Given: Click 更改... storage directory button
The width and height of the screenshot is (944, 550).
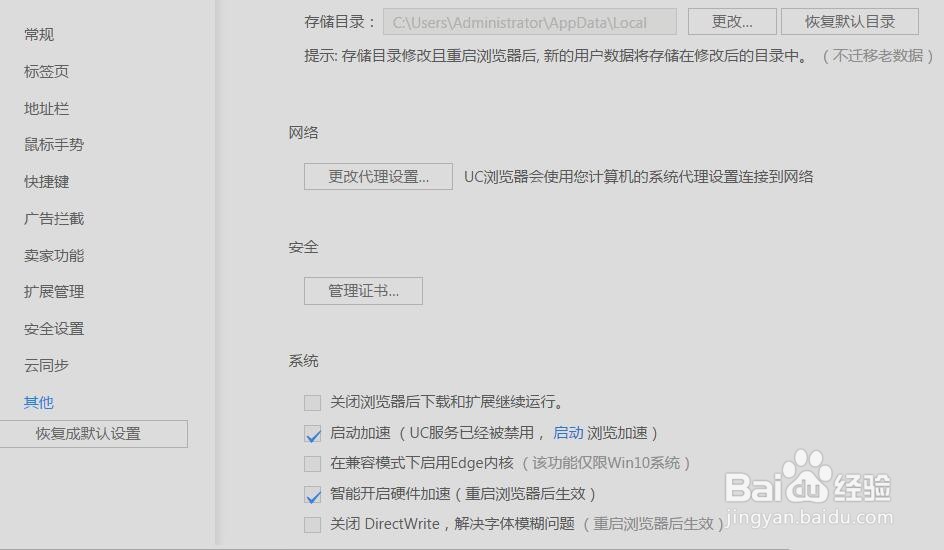Looking at the screenshot, I should tap(732, 22).
